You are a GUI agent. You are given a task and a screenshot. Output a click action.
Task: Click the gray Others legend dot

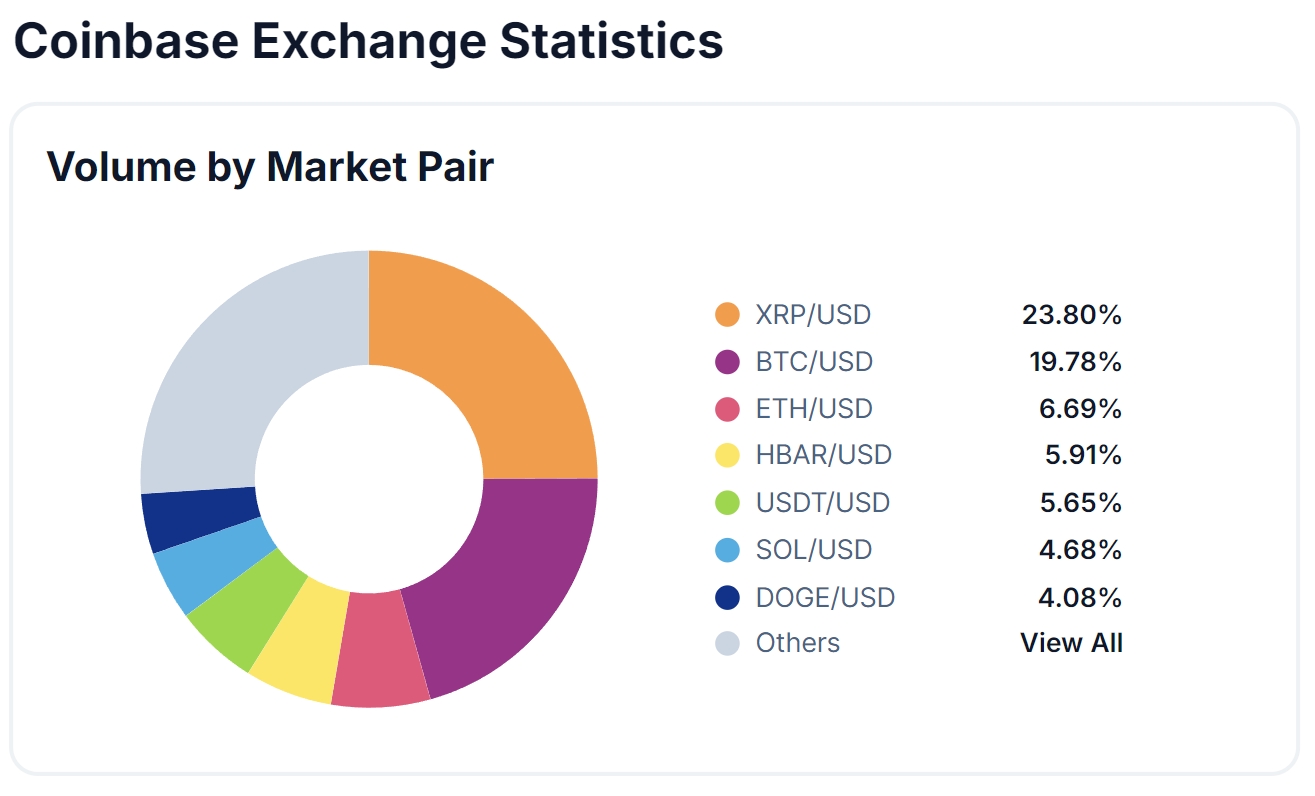coord(727,643)
